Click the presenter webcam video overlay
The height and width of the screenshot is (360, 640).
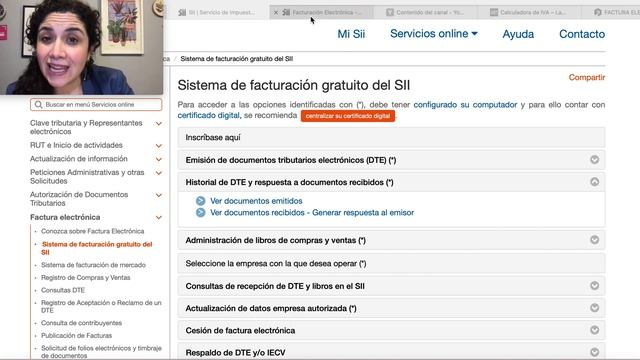(x=82, y=47)
